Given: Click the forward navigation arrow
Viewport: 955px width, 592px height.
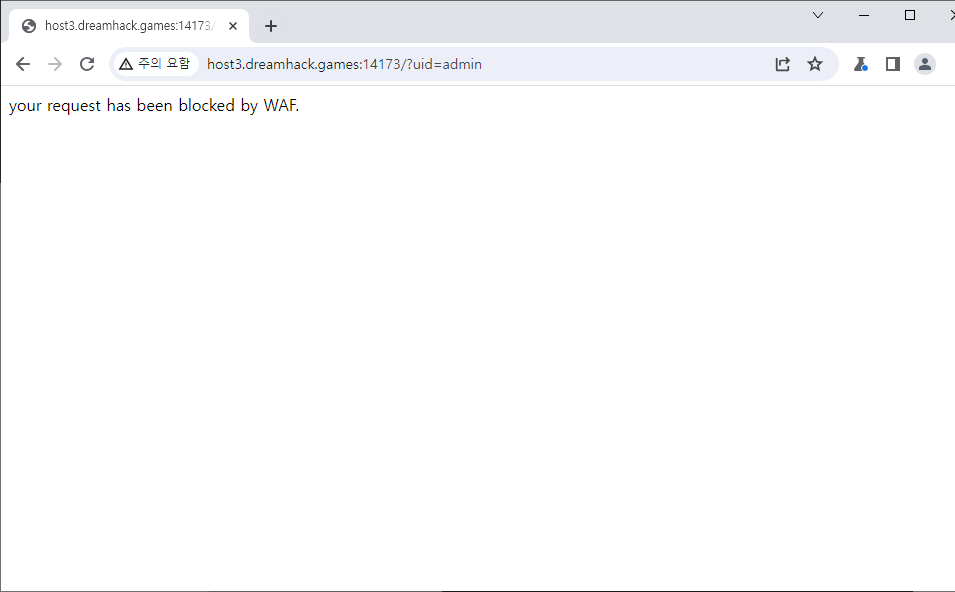Looking at the screenshot, I should [x=55, y=64].
